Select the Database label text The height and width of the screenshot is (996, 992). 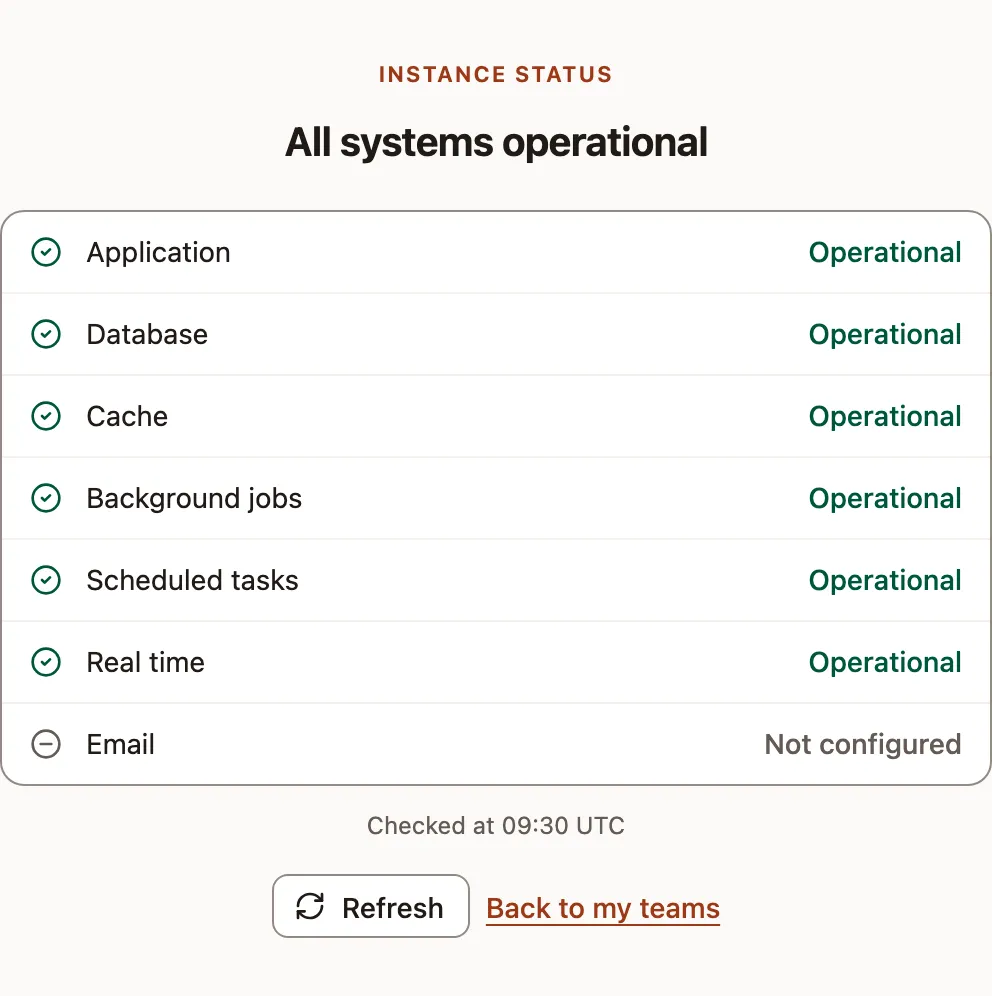(x=147, y=334)
